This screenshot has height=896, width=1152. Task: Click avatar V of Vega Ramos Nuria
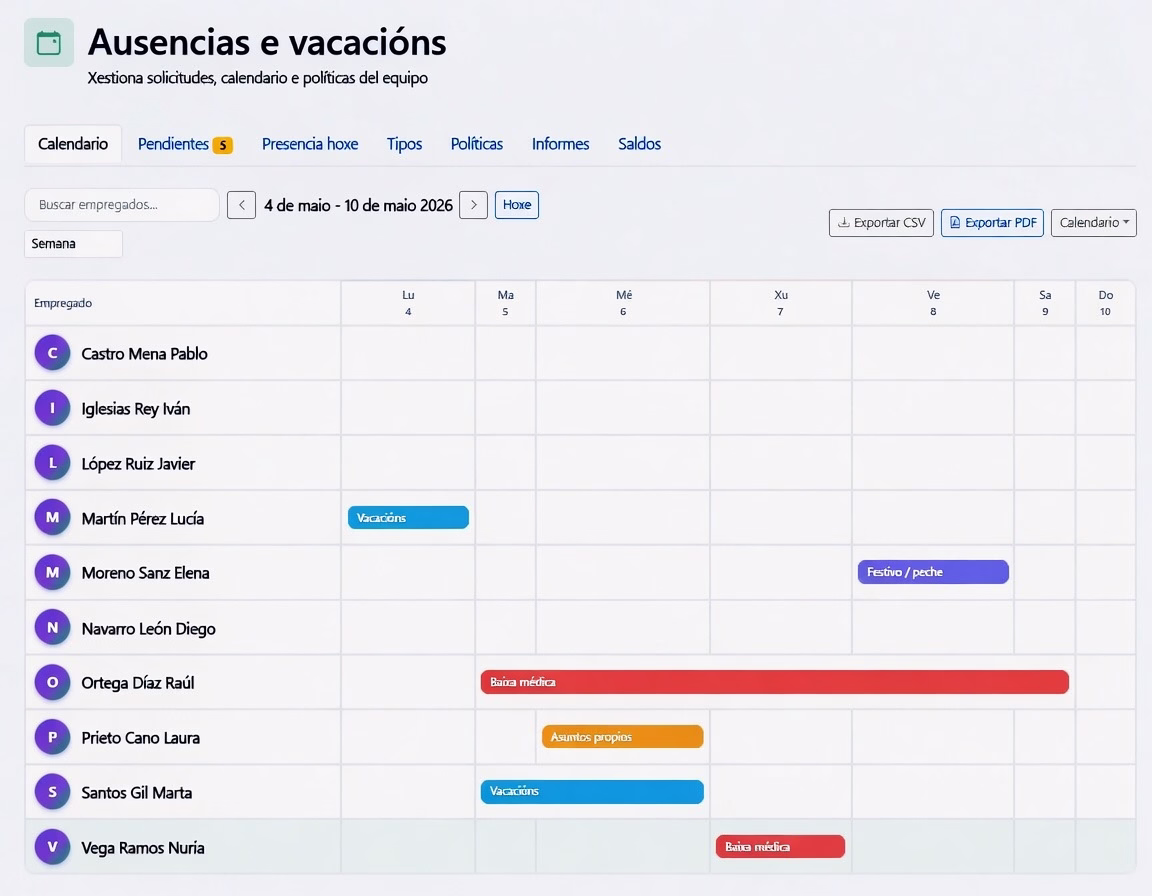coord(52,847)
